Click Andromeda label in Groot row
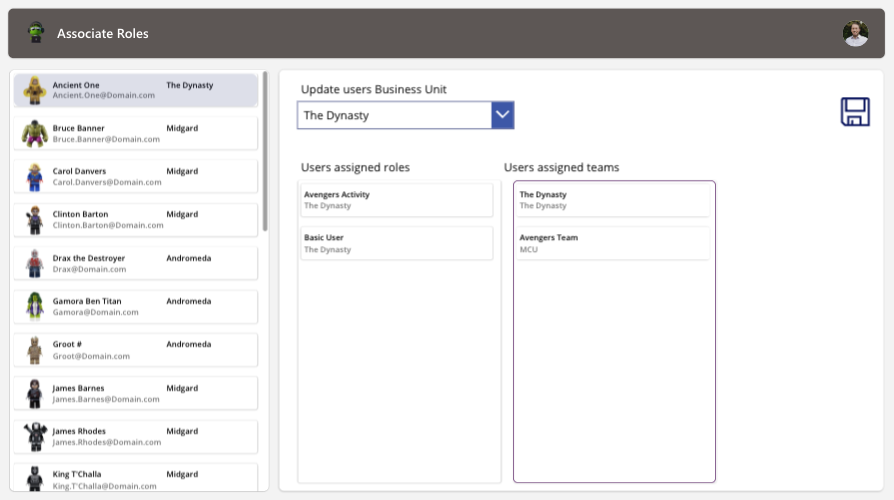 point(189,344)
